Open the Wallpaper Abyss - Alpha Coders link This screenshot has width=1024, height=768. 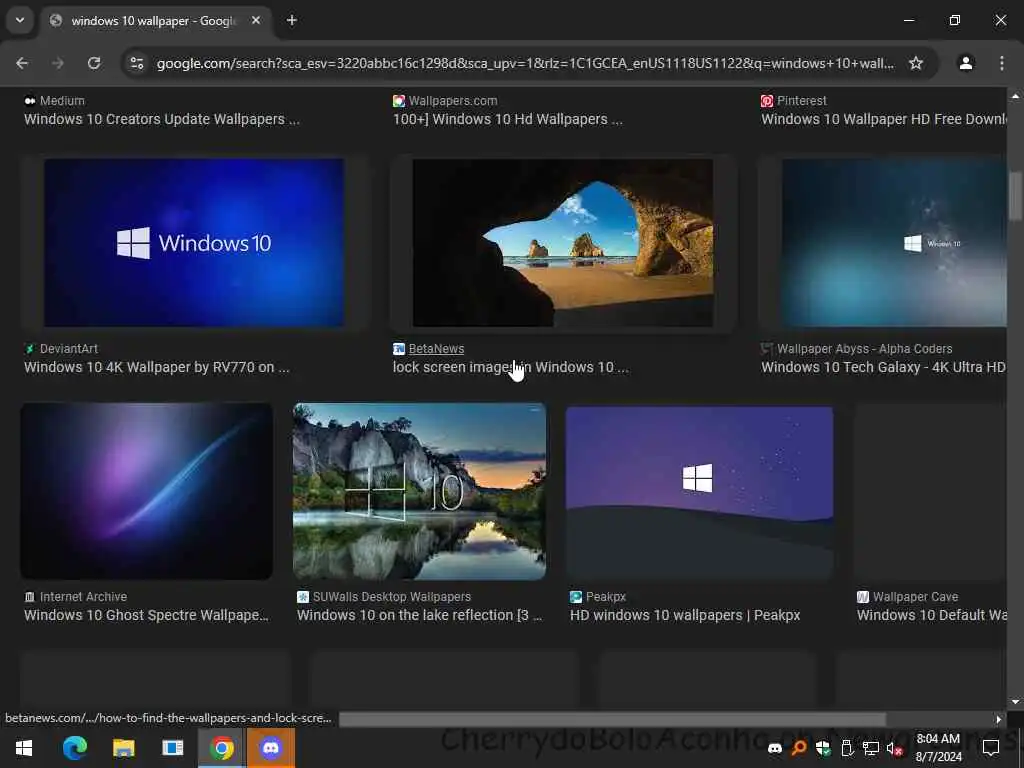[x=865, y=349]
